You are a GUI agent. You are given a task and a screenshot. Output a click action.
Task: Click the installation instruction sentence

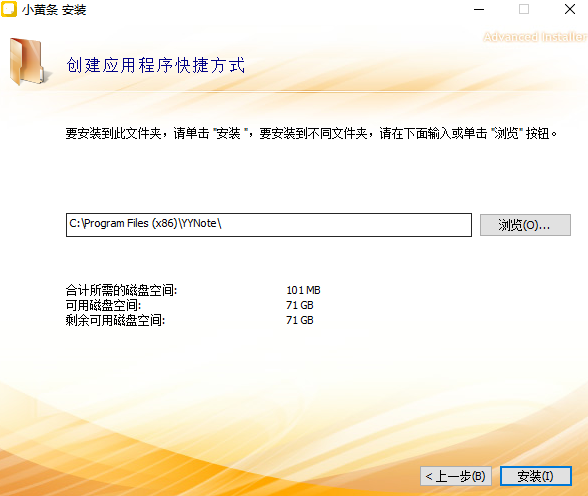pyautogui.click(x=311, y=133)
